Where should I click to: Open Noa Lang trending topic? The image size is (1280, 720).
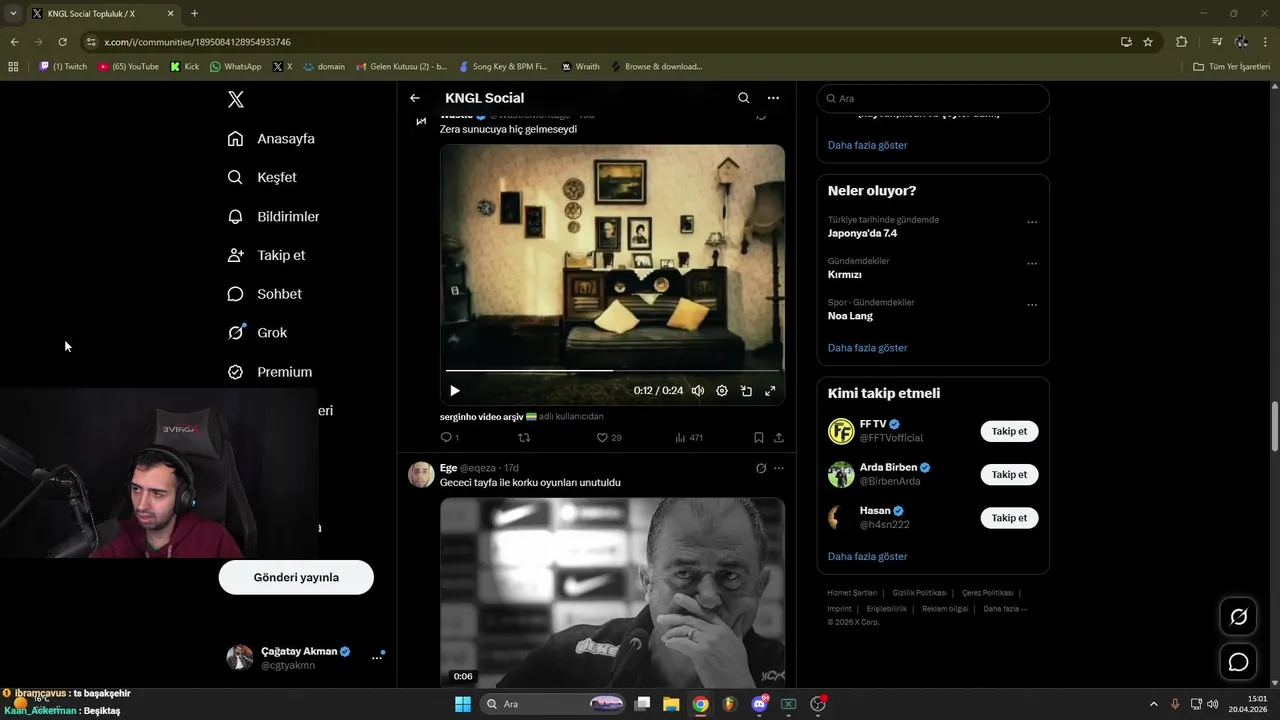(x=850, y=316)
